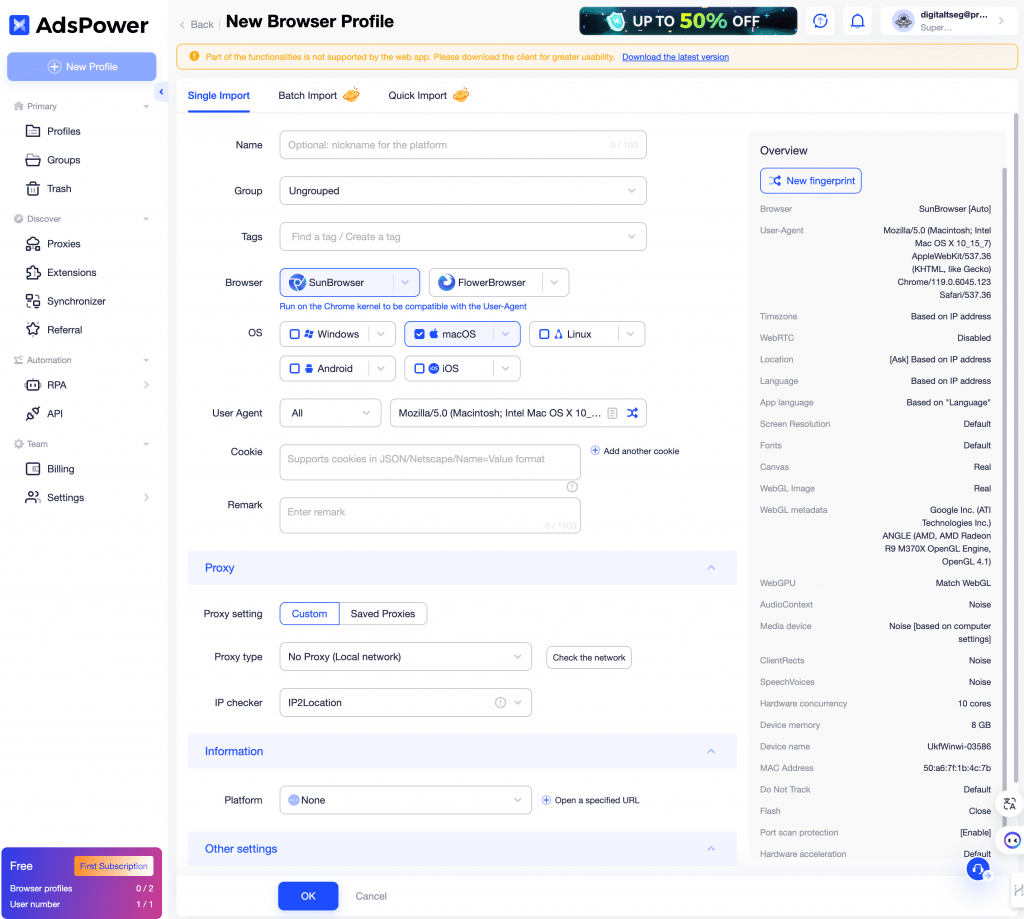Viewport: 1024px width, 919px height.
Task: Open Trash in sidebar
Action: [59, 189]
